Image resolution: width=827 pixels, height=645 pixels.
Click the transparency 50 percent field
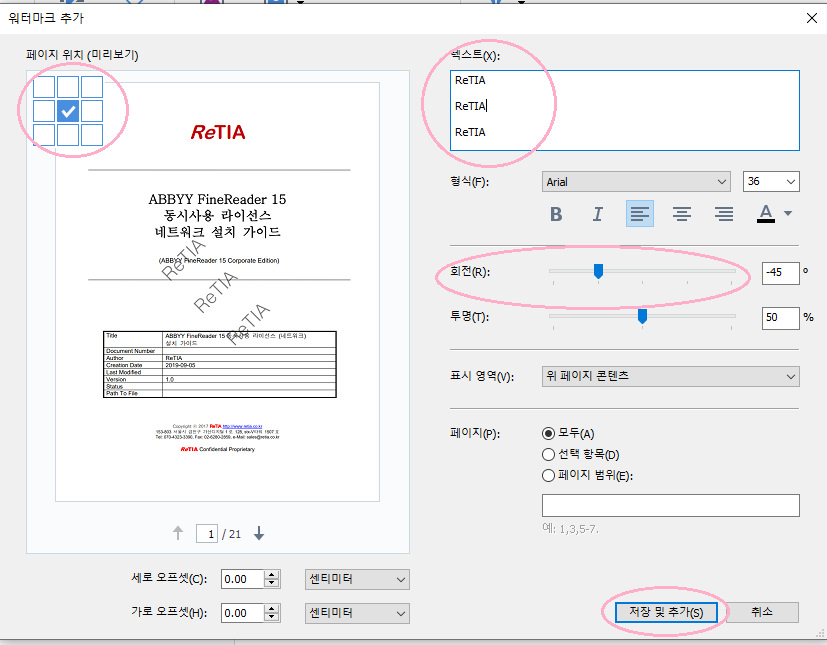point(781,318)
